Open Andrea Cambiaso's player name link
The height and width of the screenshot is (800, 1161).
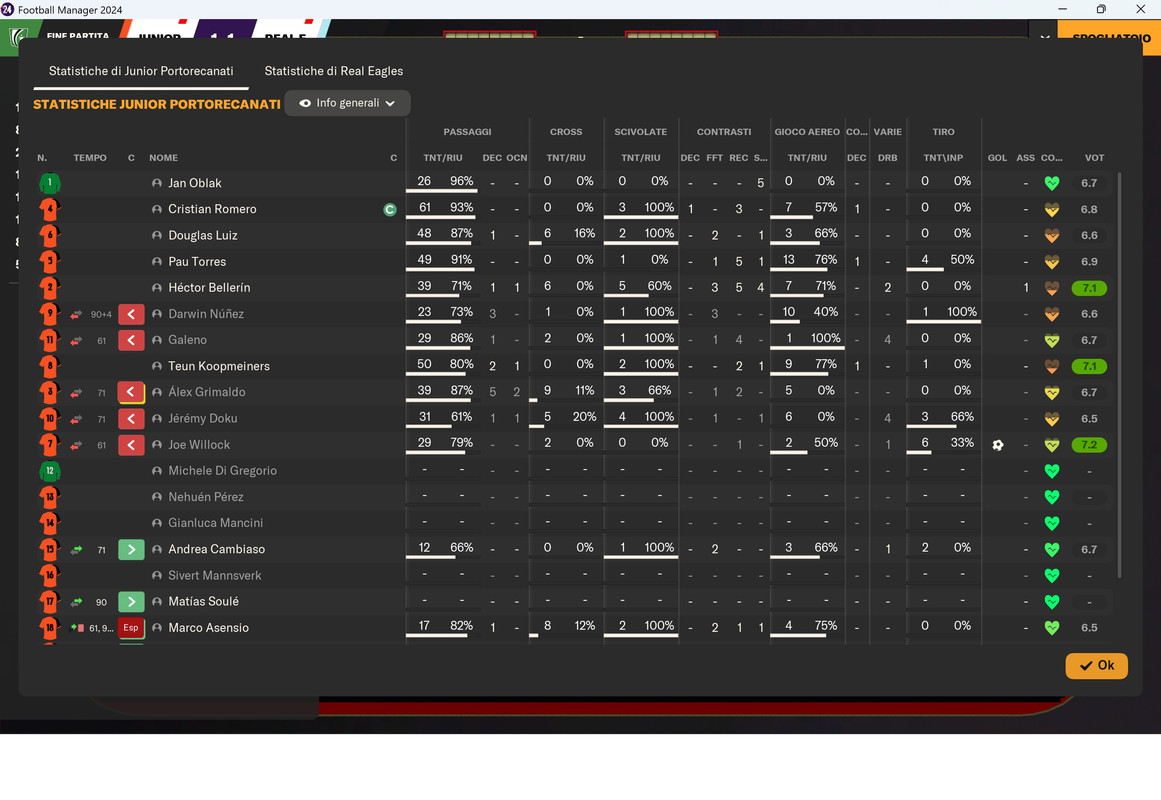(x=216, y=549)
